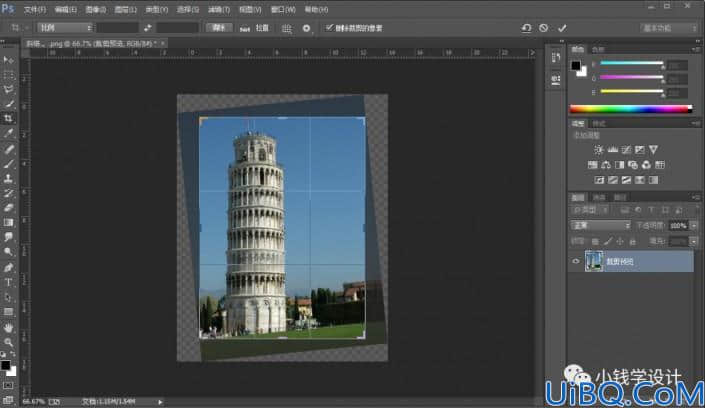The image size is (705, 408).
Task: Select the History Brush tool
Action: click(8, 193)
